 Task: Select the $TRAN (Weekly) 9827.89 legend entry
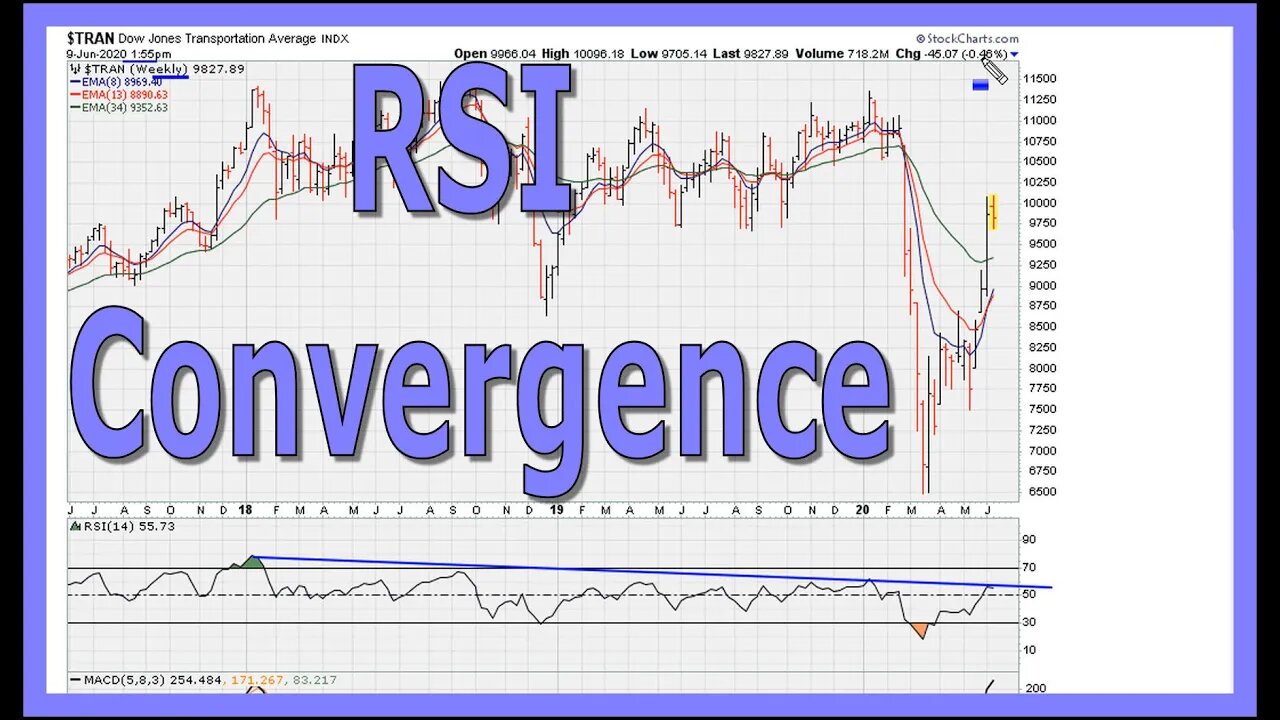(x=157, y=69)
